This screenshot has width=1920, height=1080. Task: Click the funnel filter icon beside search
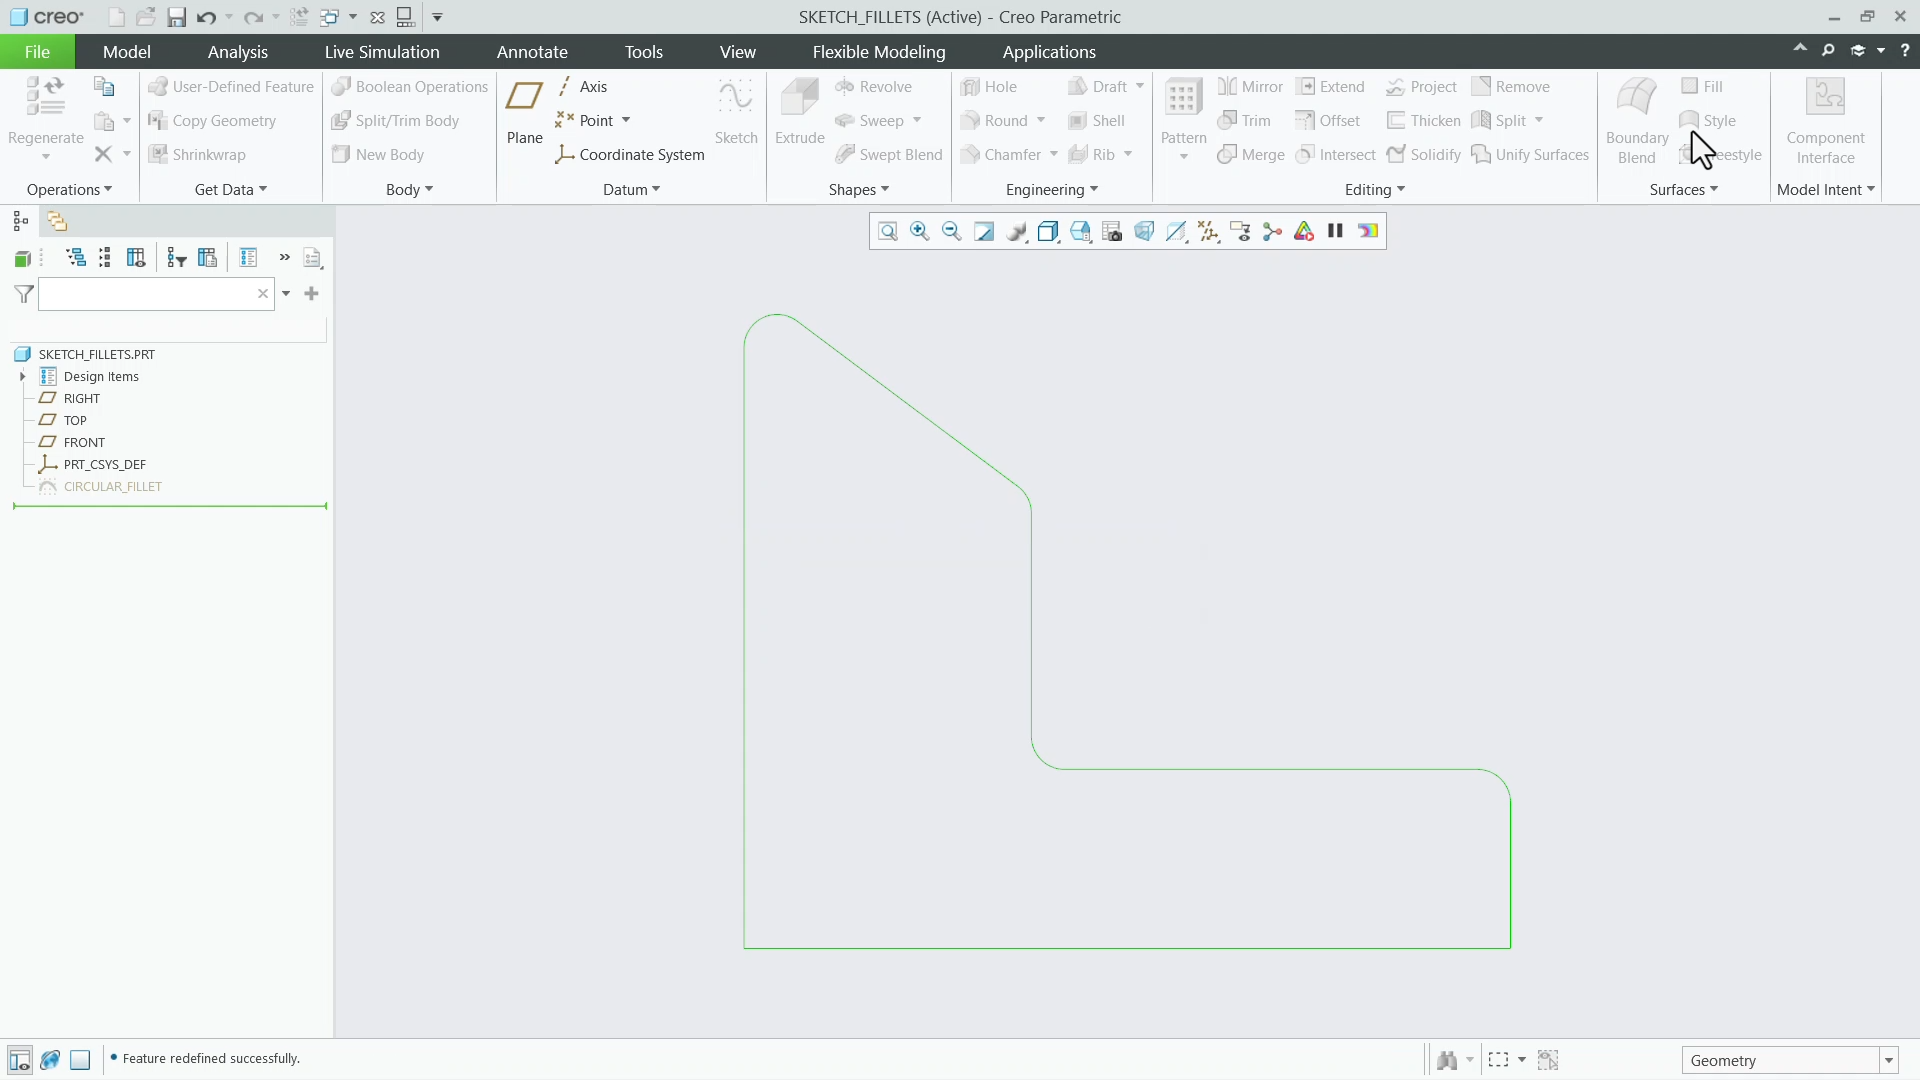[24, 294]
